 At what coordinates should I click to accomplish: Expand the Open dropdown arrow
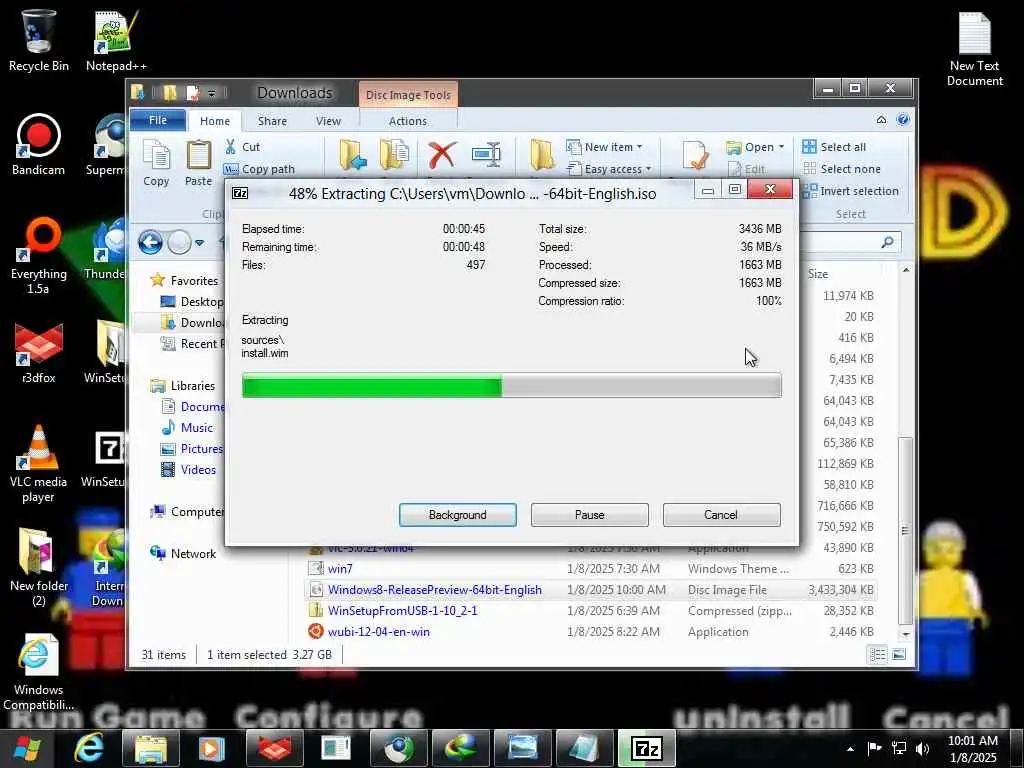point(781,147)
